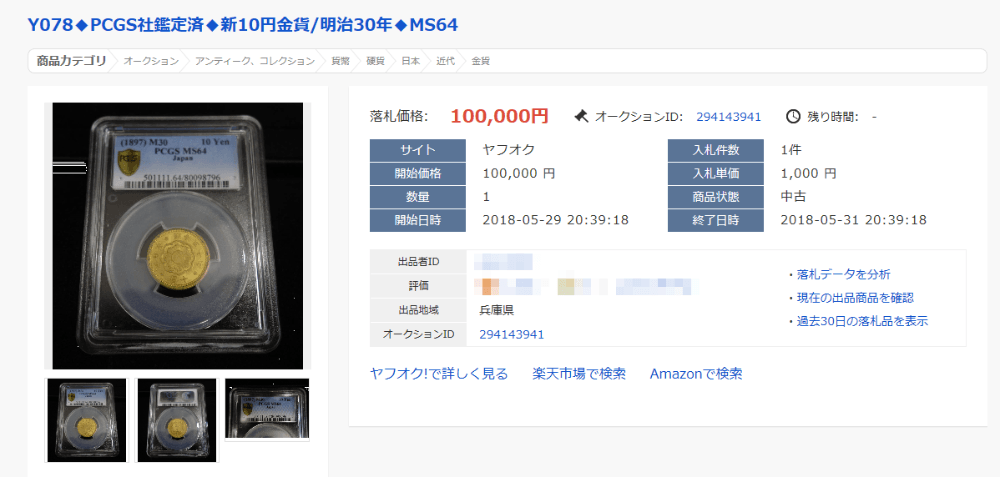Click the listing title heading link
Screen dimensions: 1000x477
coord(242,25)
